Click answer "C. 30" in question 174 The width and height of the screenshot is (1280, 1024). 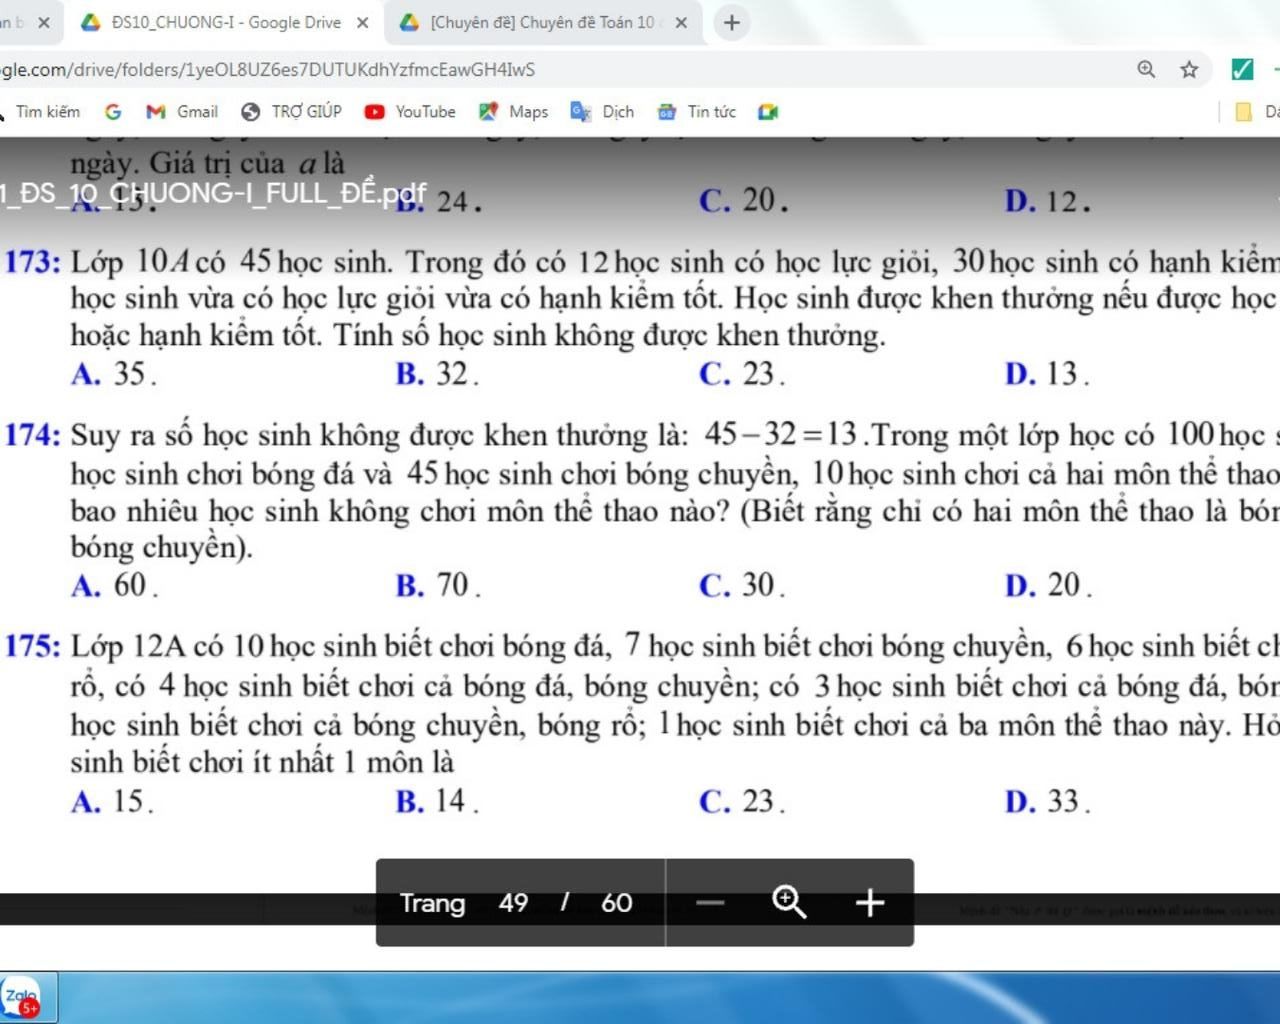(x=742, y=585)
